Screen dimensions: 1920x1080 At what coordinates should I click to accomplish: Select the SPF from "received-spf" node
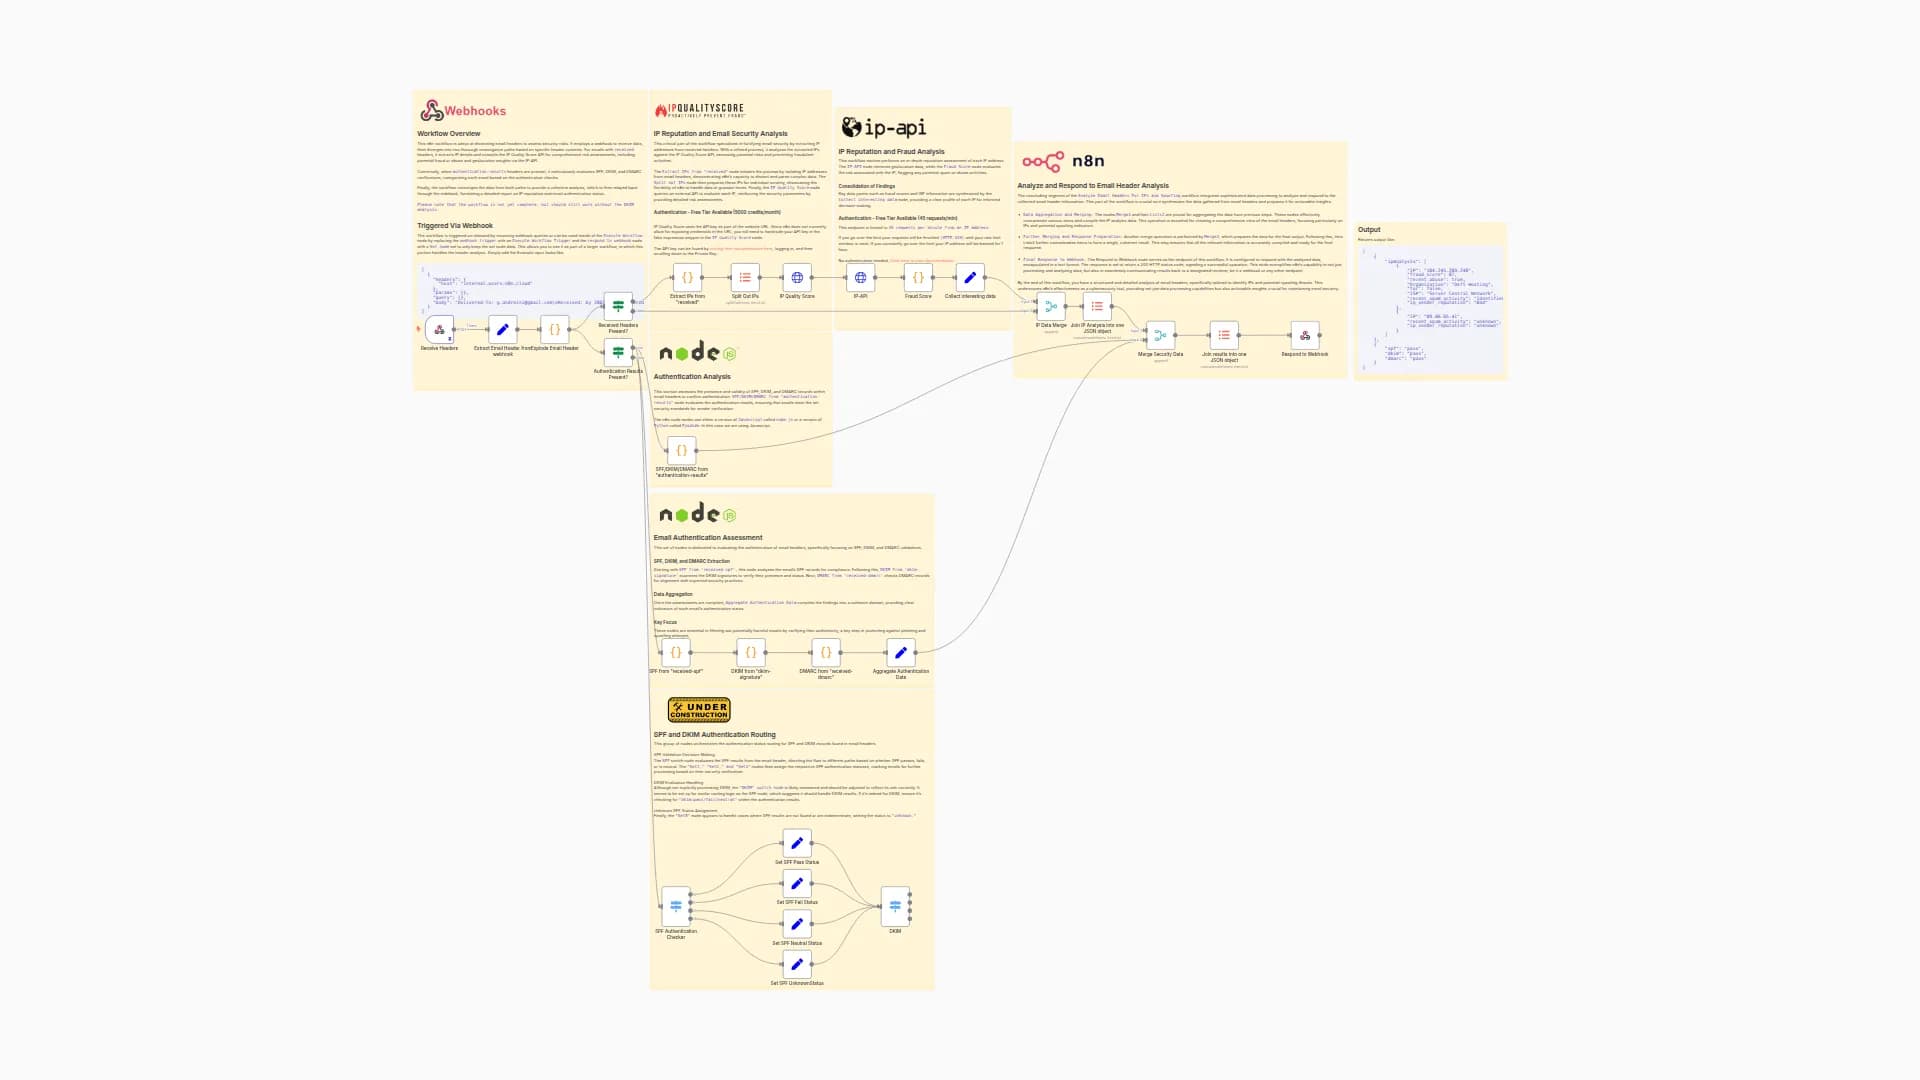point(676,652)
